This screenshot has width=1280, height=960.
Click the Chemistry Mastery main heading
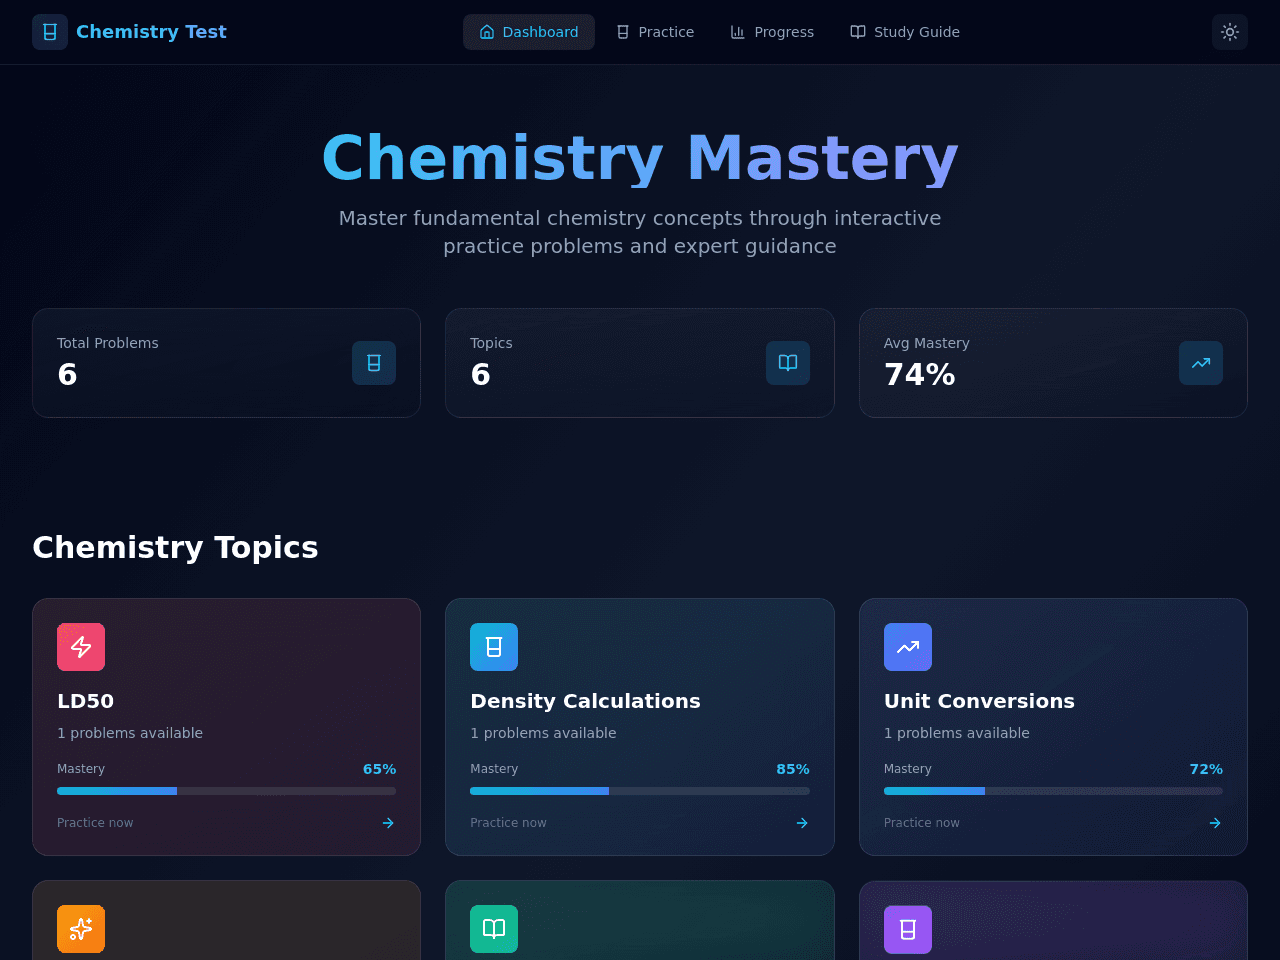640,158
